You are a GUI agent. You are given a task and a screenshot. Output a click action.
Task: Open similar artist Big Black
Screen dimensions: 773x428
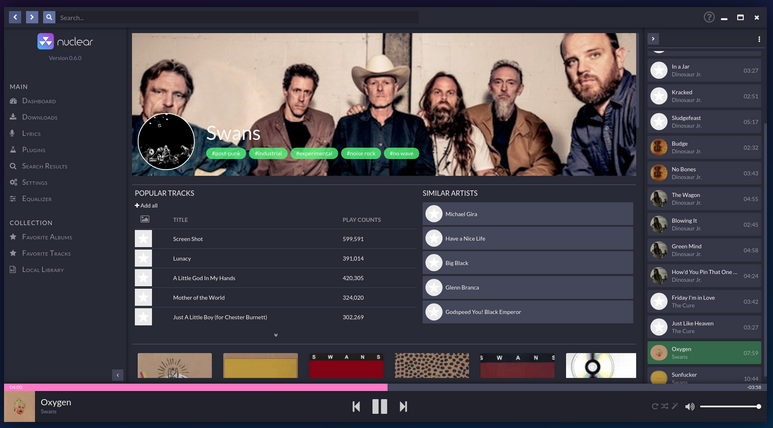tap(527, 263)
